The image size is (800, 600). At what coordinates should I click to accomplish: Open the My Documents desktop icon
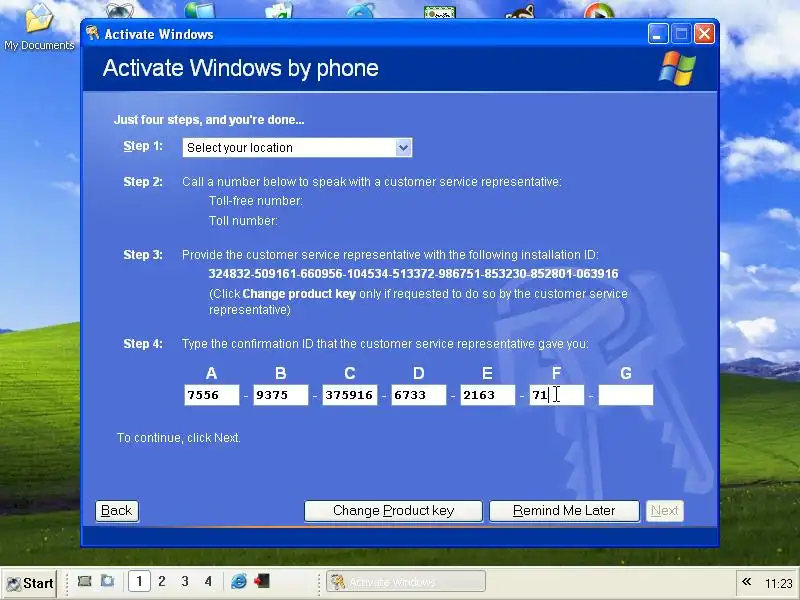tap(39, 26)
